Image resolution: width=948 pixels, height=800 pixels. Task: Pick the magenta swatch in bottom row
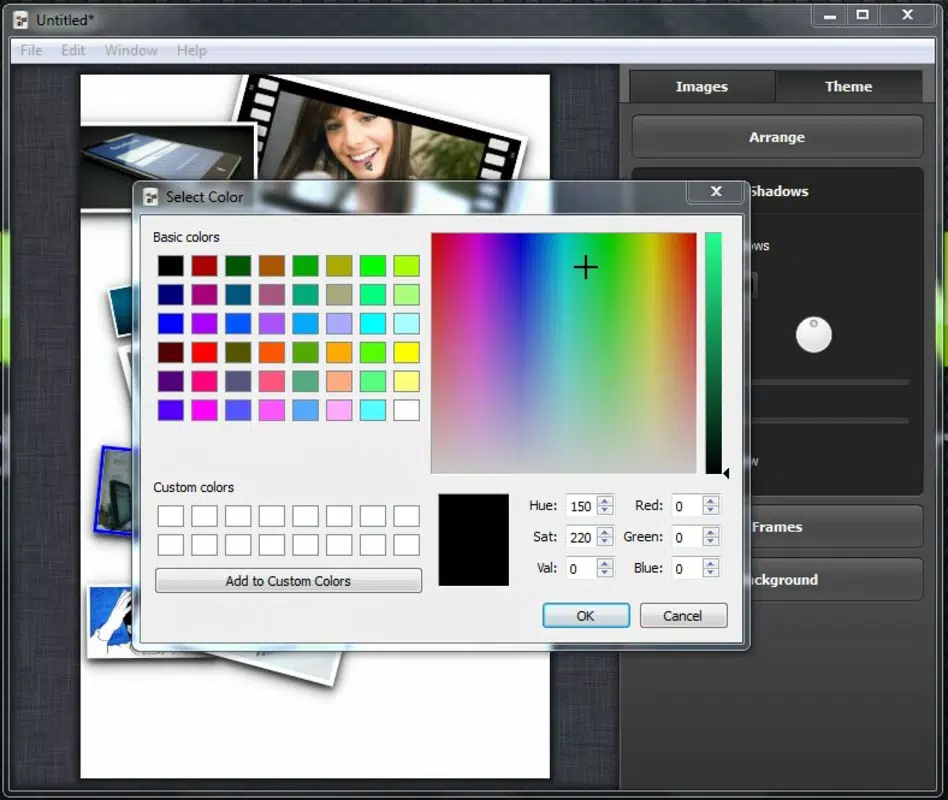(204, 410)
